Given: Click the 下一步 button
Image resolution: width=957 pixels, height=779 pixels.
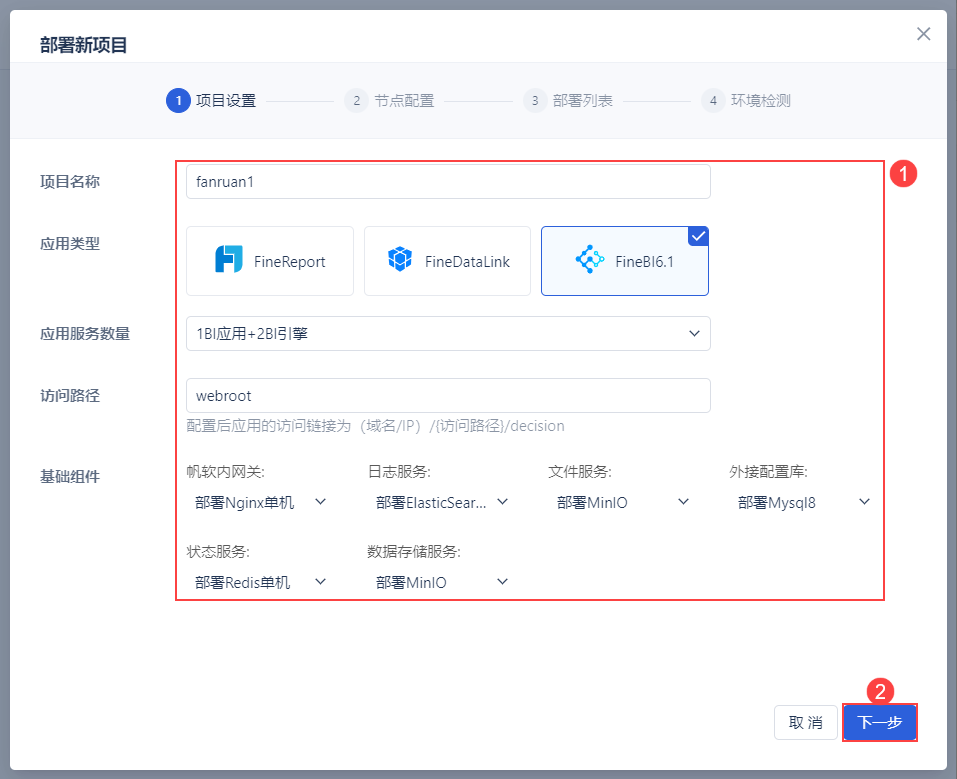Looking at the screenshot, I should [x=879, y=723].
